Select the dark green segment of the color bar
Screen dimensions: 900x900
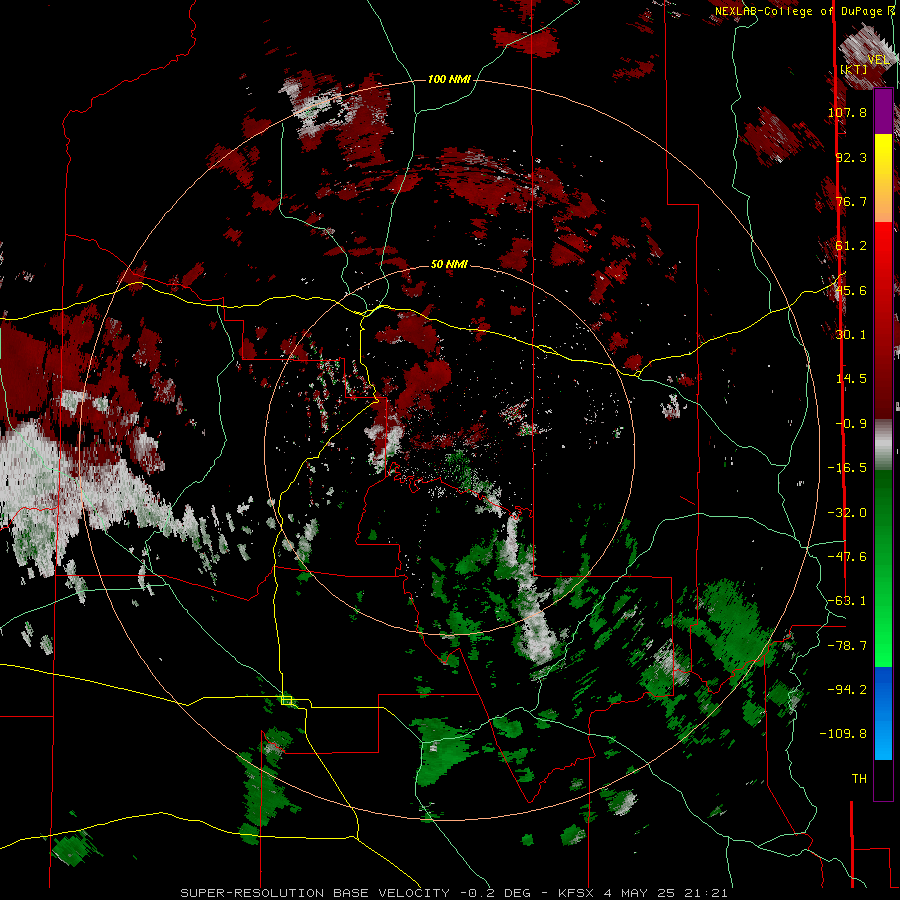coord(883,505)
